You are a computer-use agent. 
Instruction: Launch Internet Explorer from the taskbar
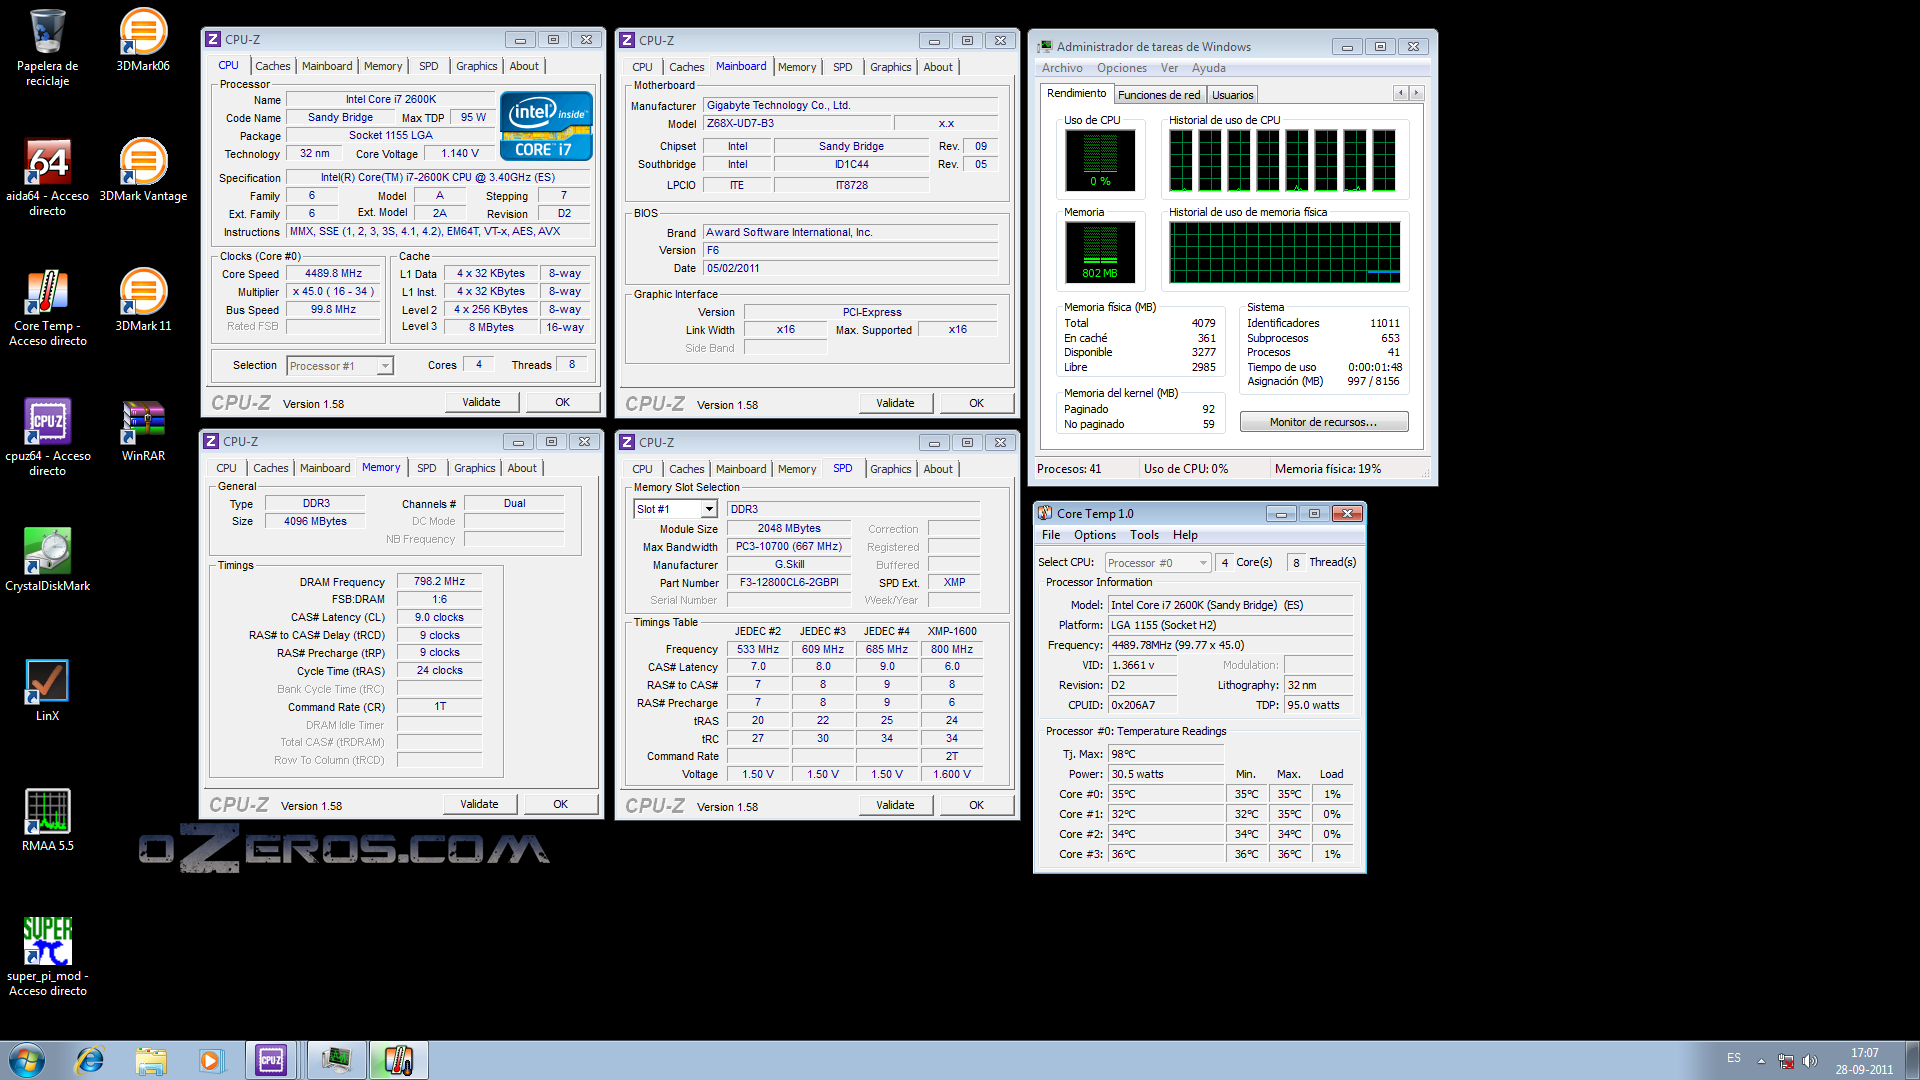90,1060
